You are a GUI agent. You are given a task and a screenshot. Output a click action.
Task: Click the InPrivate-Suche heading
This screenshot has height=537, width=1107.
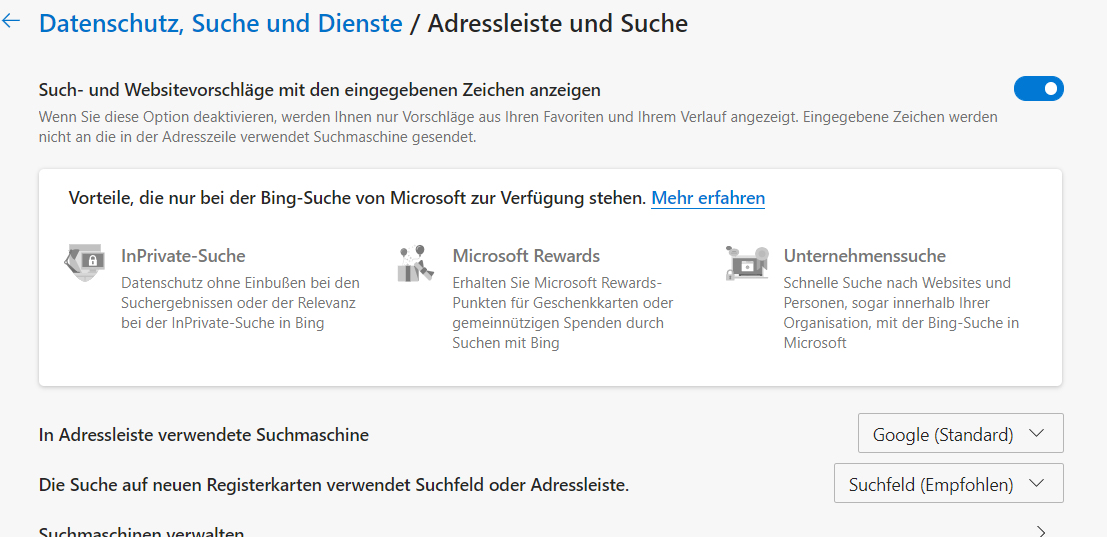coord(183,256)
